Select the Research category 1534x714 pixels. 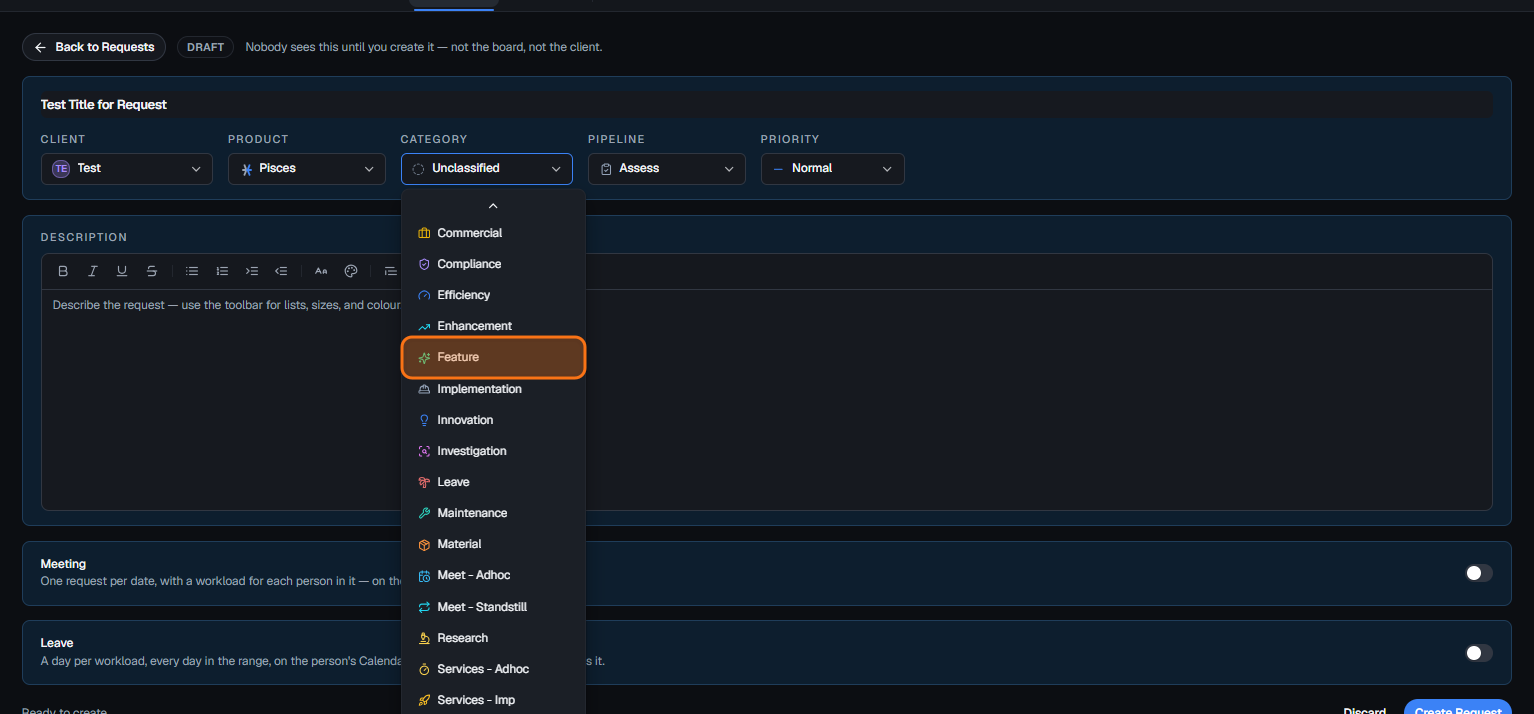493,638
